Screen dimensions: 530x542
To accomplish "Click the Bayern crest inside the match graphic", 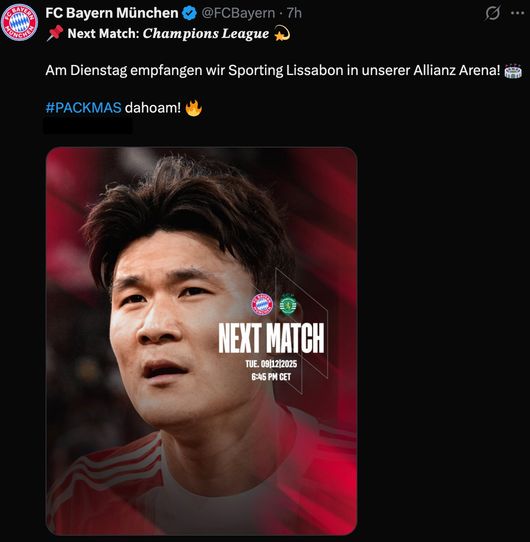I will tap(262, 305).
